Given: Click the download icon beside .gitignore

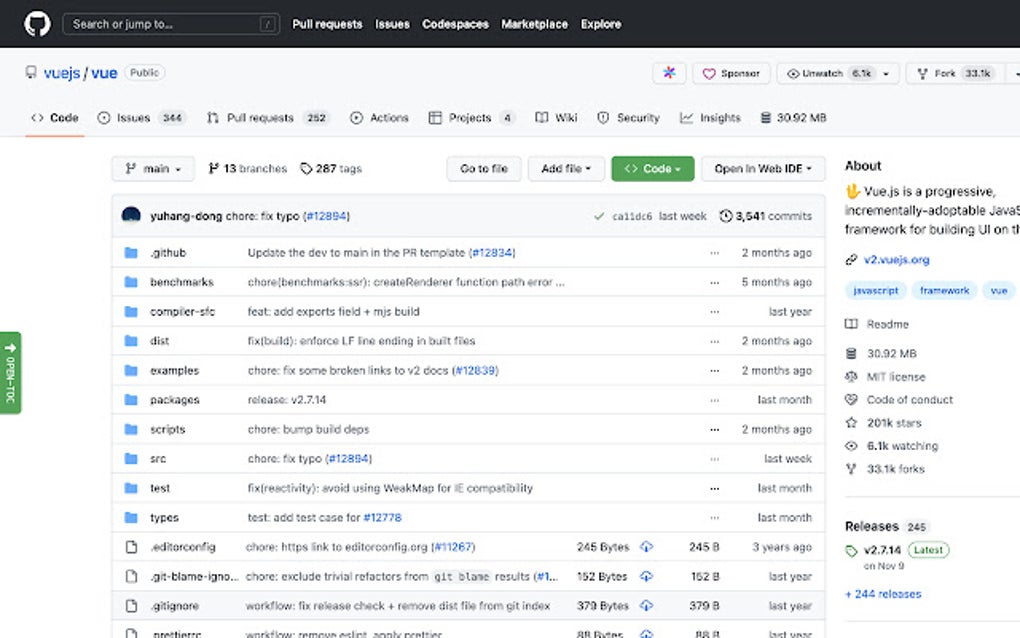Looking at the screenshot, I should [646, 605].
